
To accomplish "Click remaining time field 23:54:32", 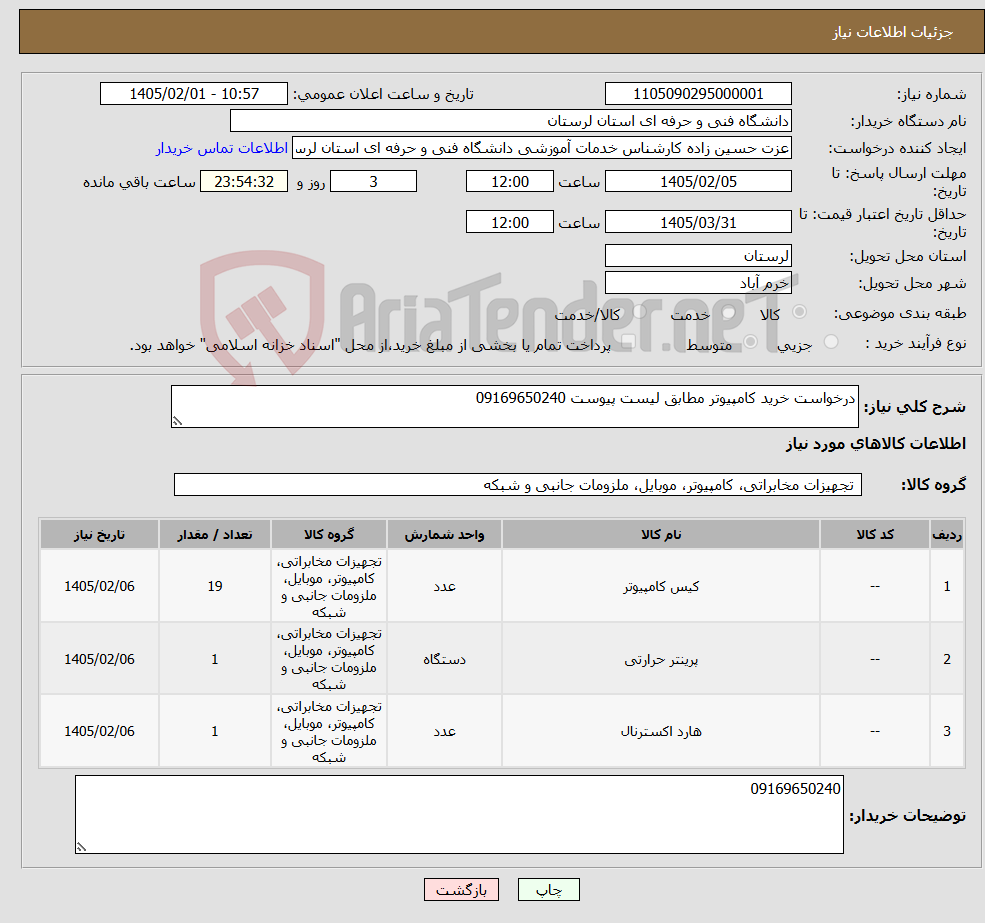I will click(244, 182).
